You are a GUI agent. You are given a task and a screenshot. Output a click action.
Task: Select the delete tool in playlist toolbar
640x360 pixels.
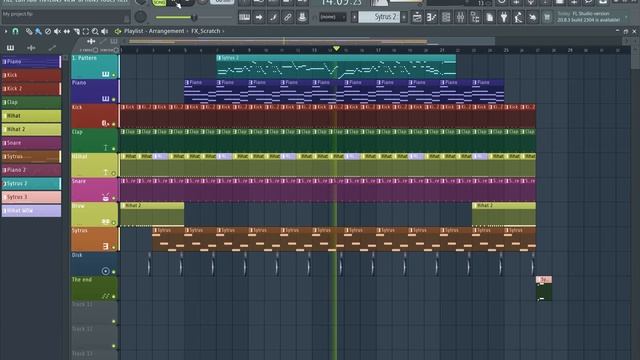48,31
